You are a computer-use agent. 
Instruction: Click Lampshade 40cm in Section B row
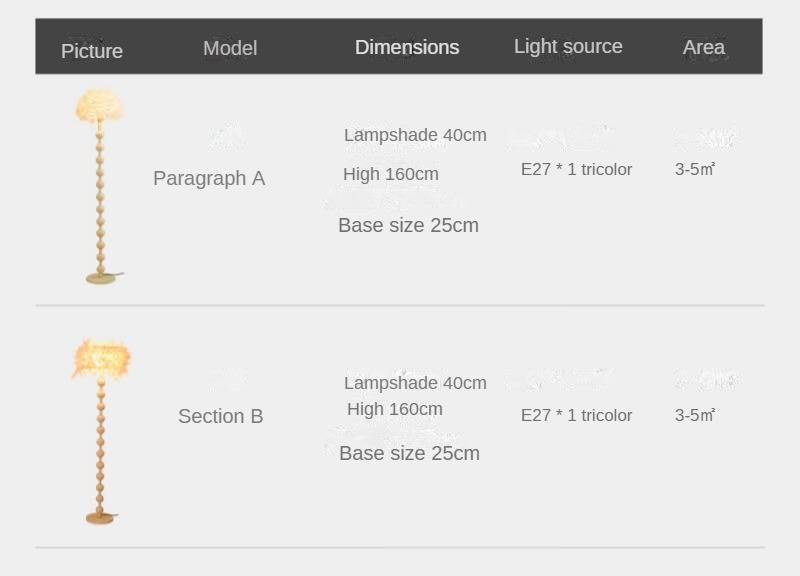pyautogui.click(x=415, y=383)
